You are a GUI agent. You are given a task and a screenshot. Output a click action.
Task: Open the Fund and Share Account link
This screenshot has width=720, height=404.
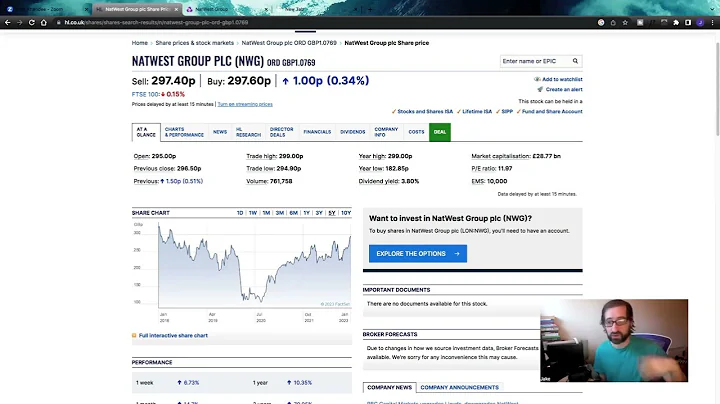[x=550, y=112]
